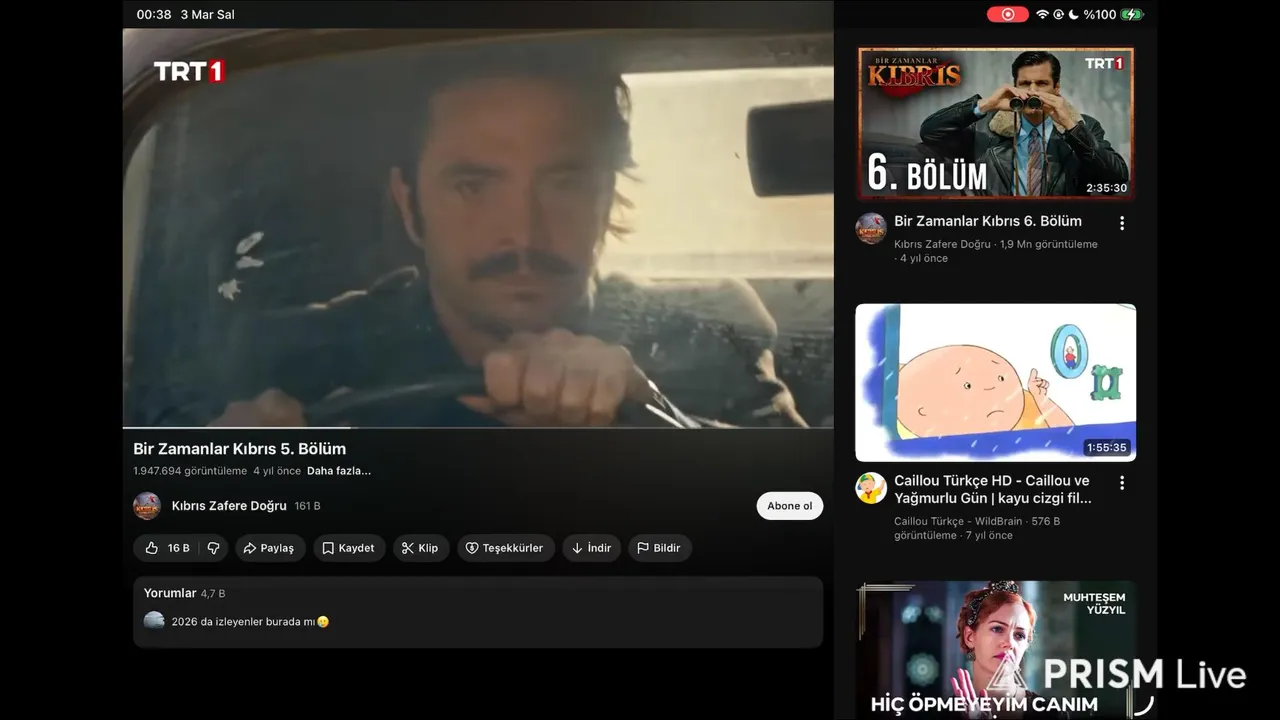
Task: Subscribe using Abone ol button
Action: point(789,506)
